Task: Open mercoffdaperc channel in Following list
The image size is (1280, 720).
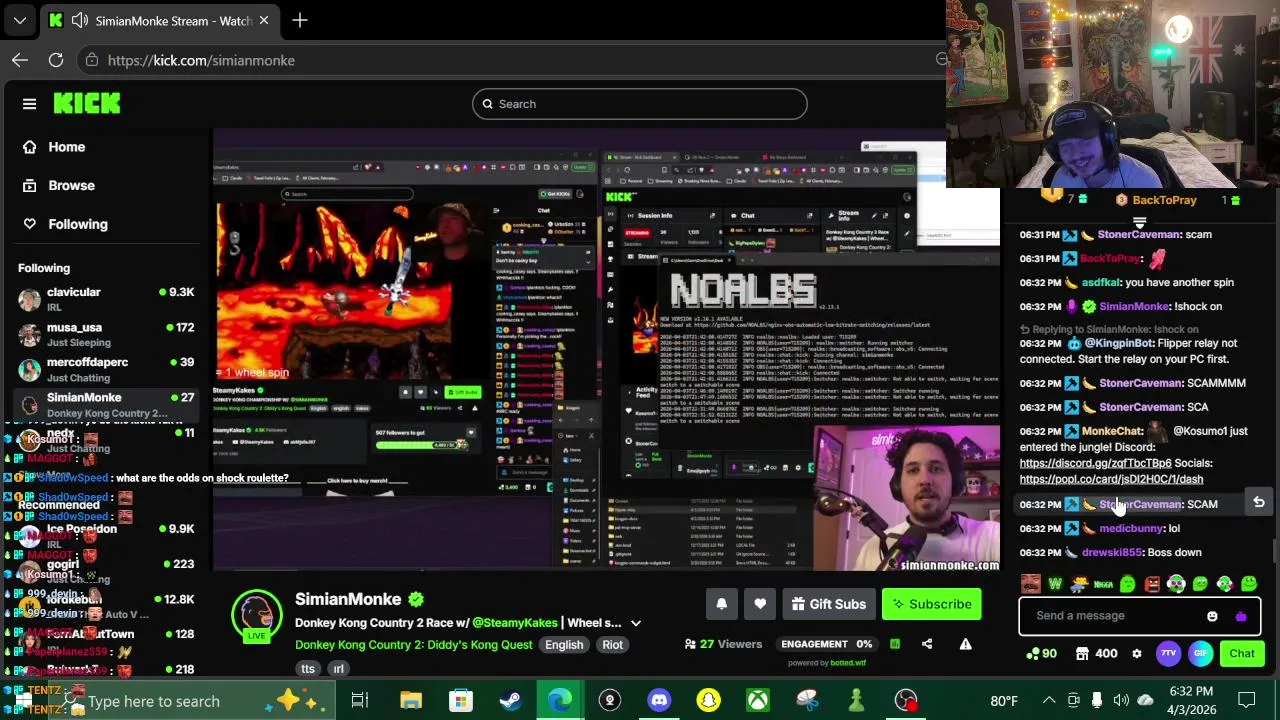Action: point(105,370)
